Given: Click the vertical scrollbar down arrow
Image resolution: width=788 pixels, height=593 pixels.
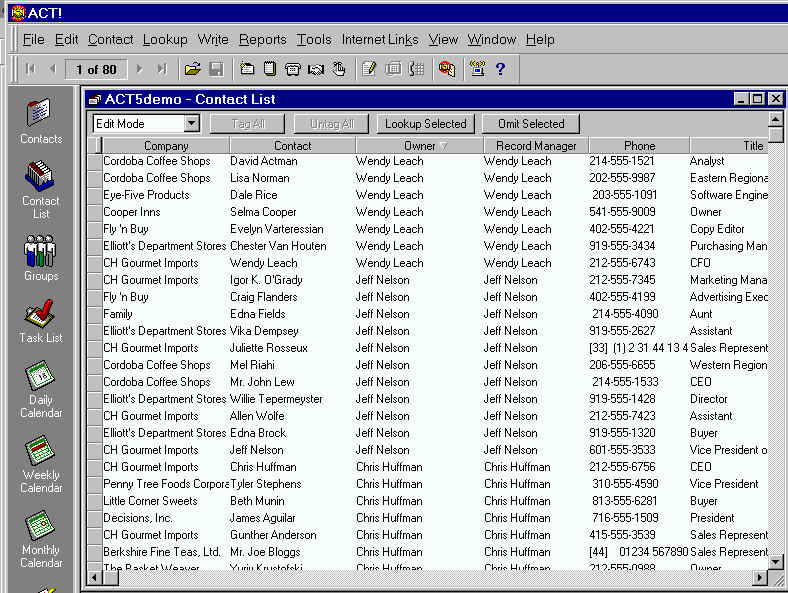Looking at the screenshot, I should [775, 562].
